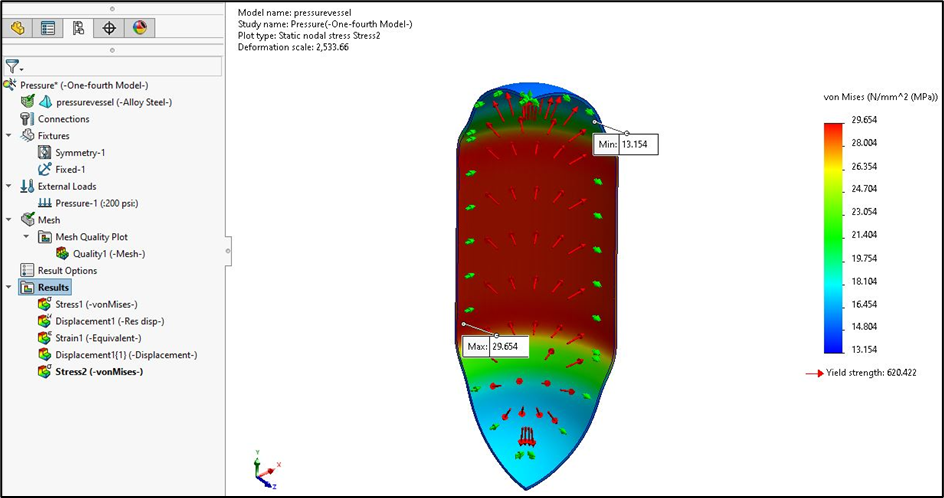Select the Fixed-1 fixture

click(70, 169)
